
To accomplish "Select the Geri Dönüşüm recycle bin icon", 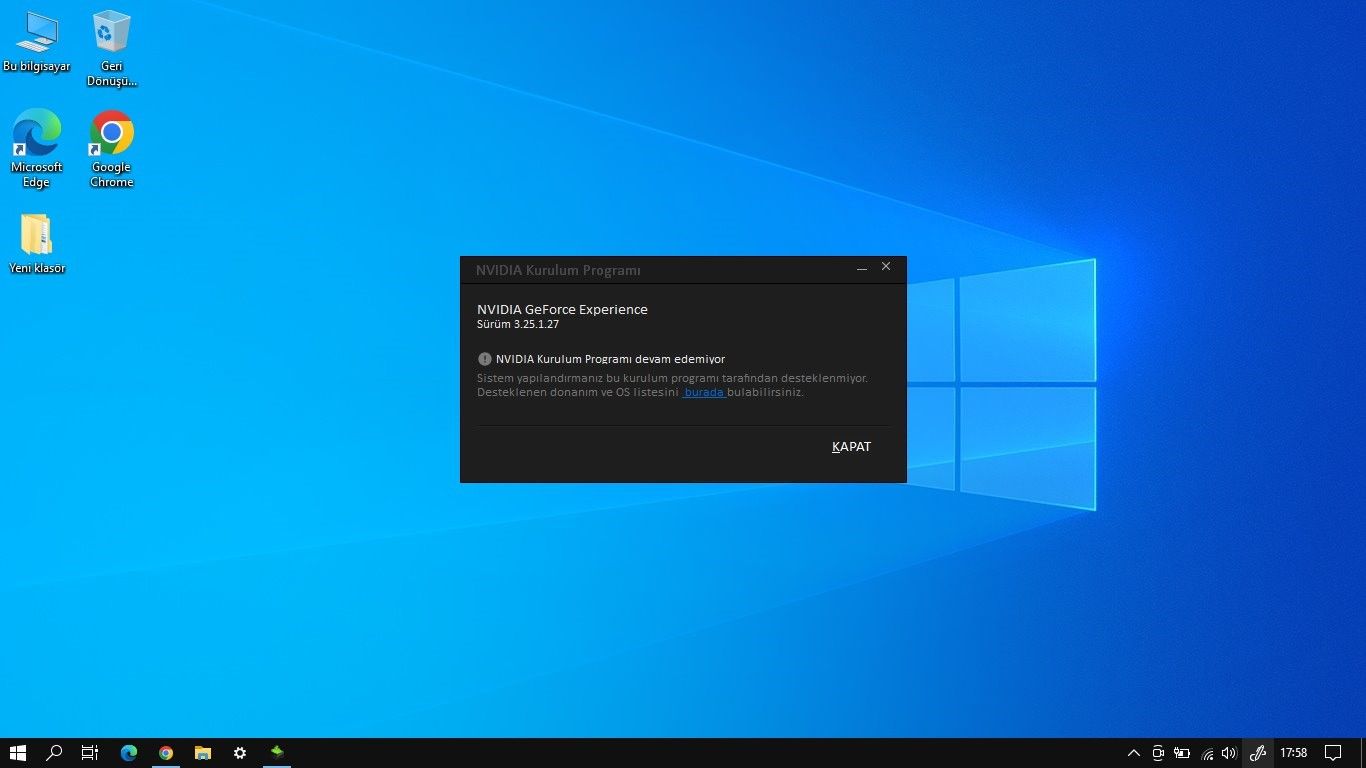I will (x=111, y=49).
